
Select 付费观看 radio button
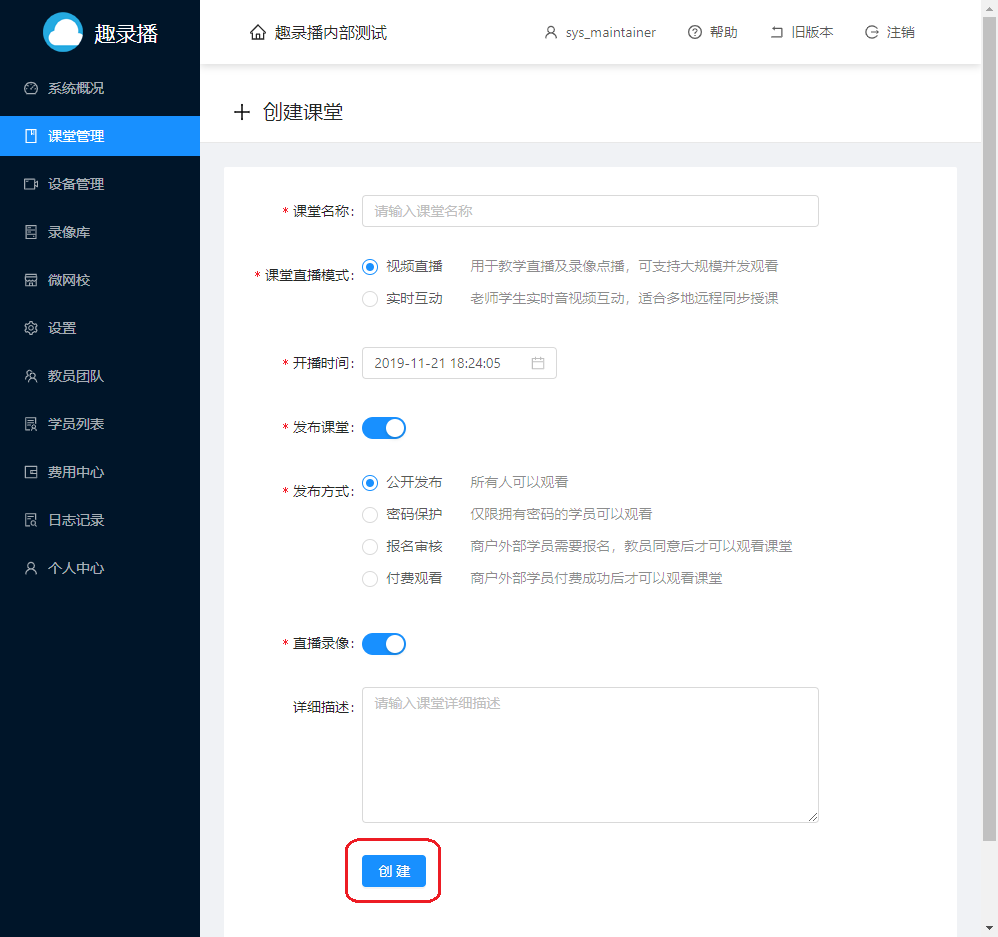(370, 579)
